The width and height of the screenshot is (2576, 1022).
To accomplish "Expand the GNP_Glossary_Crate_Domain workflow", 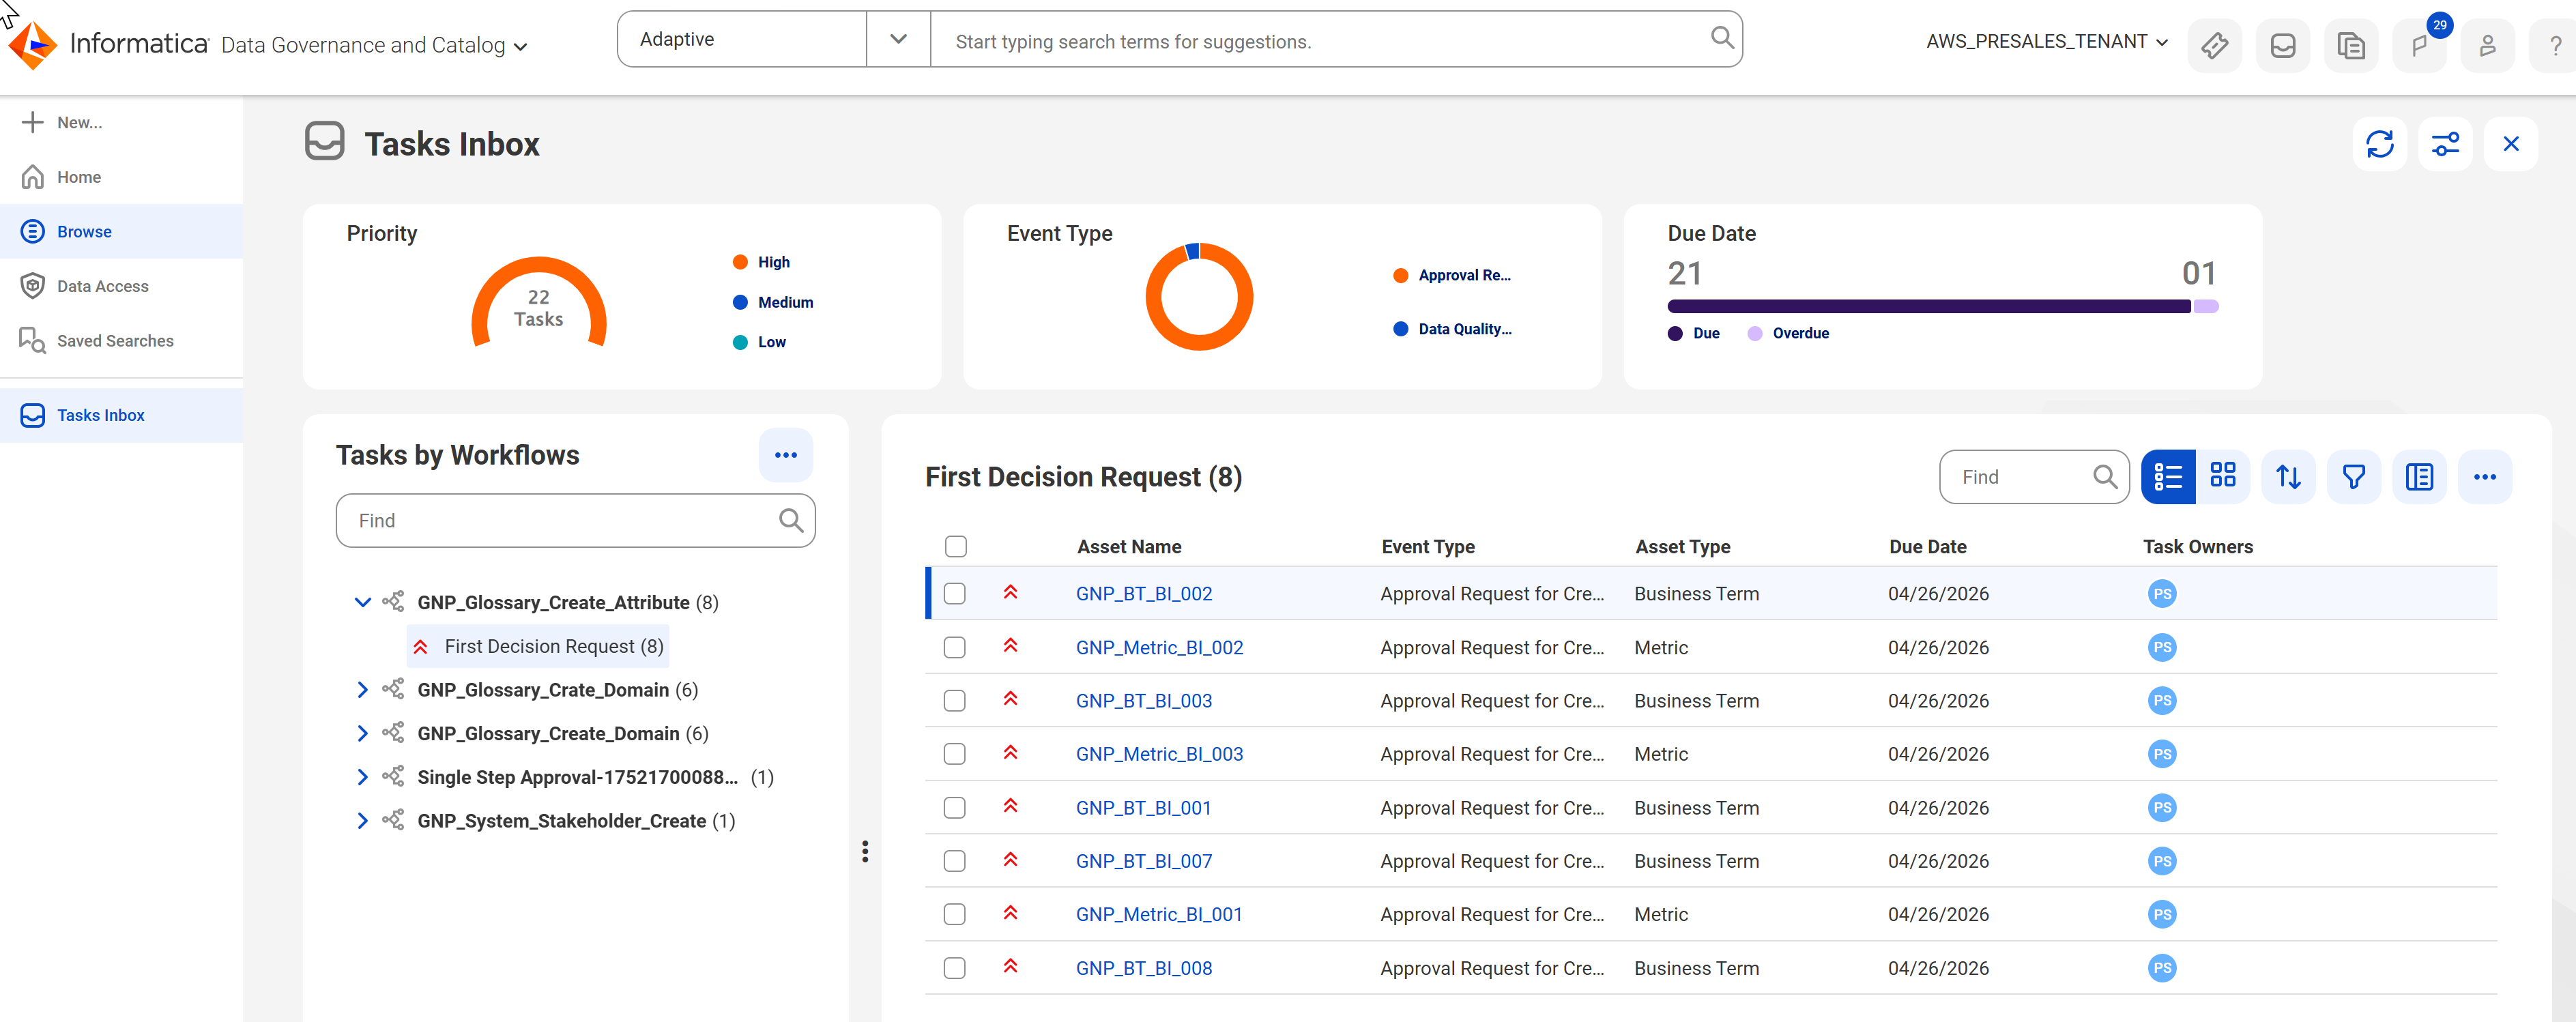I will (x=362, y=689).
